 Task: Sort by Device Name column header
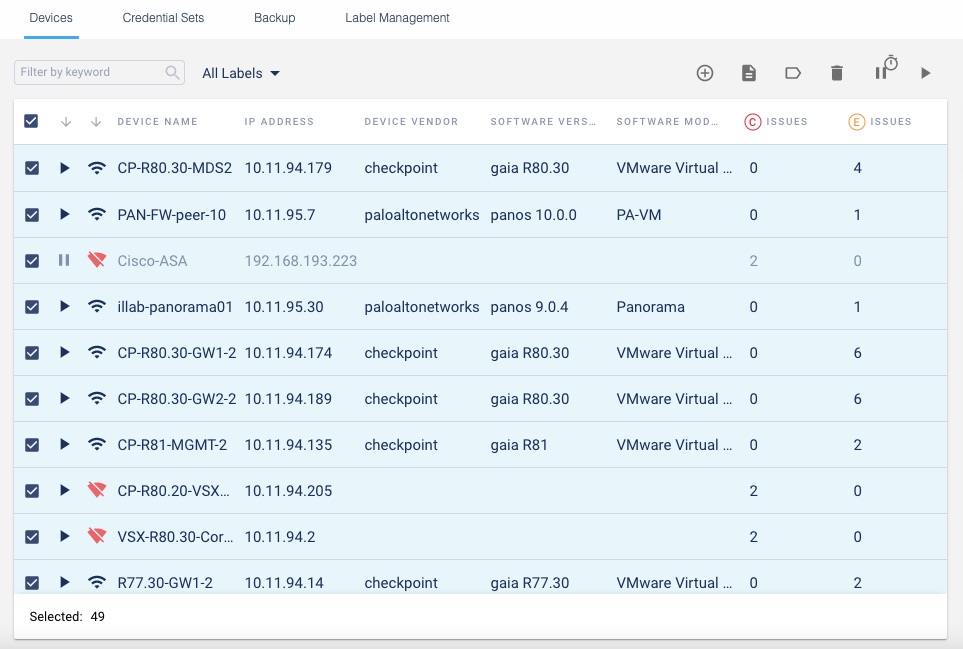pyautogui.click(x=157, y=122)
